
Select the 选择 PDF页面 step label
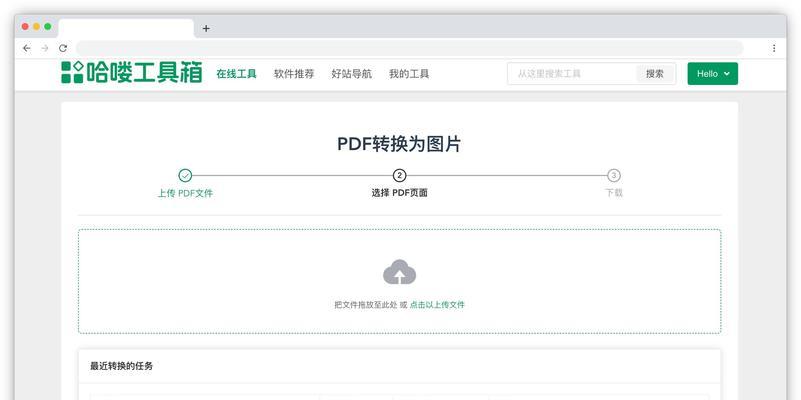click(x=399, y=193)
